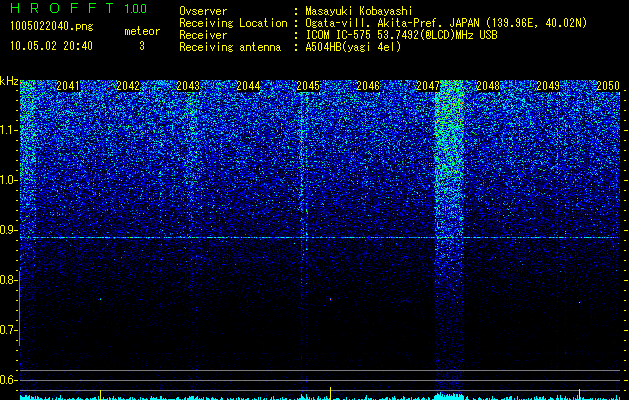Click the 'Ovserver' field label
The height and width of the screenshot is (400, 629).
(x=203, y=11)
